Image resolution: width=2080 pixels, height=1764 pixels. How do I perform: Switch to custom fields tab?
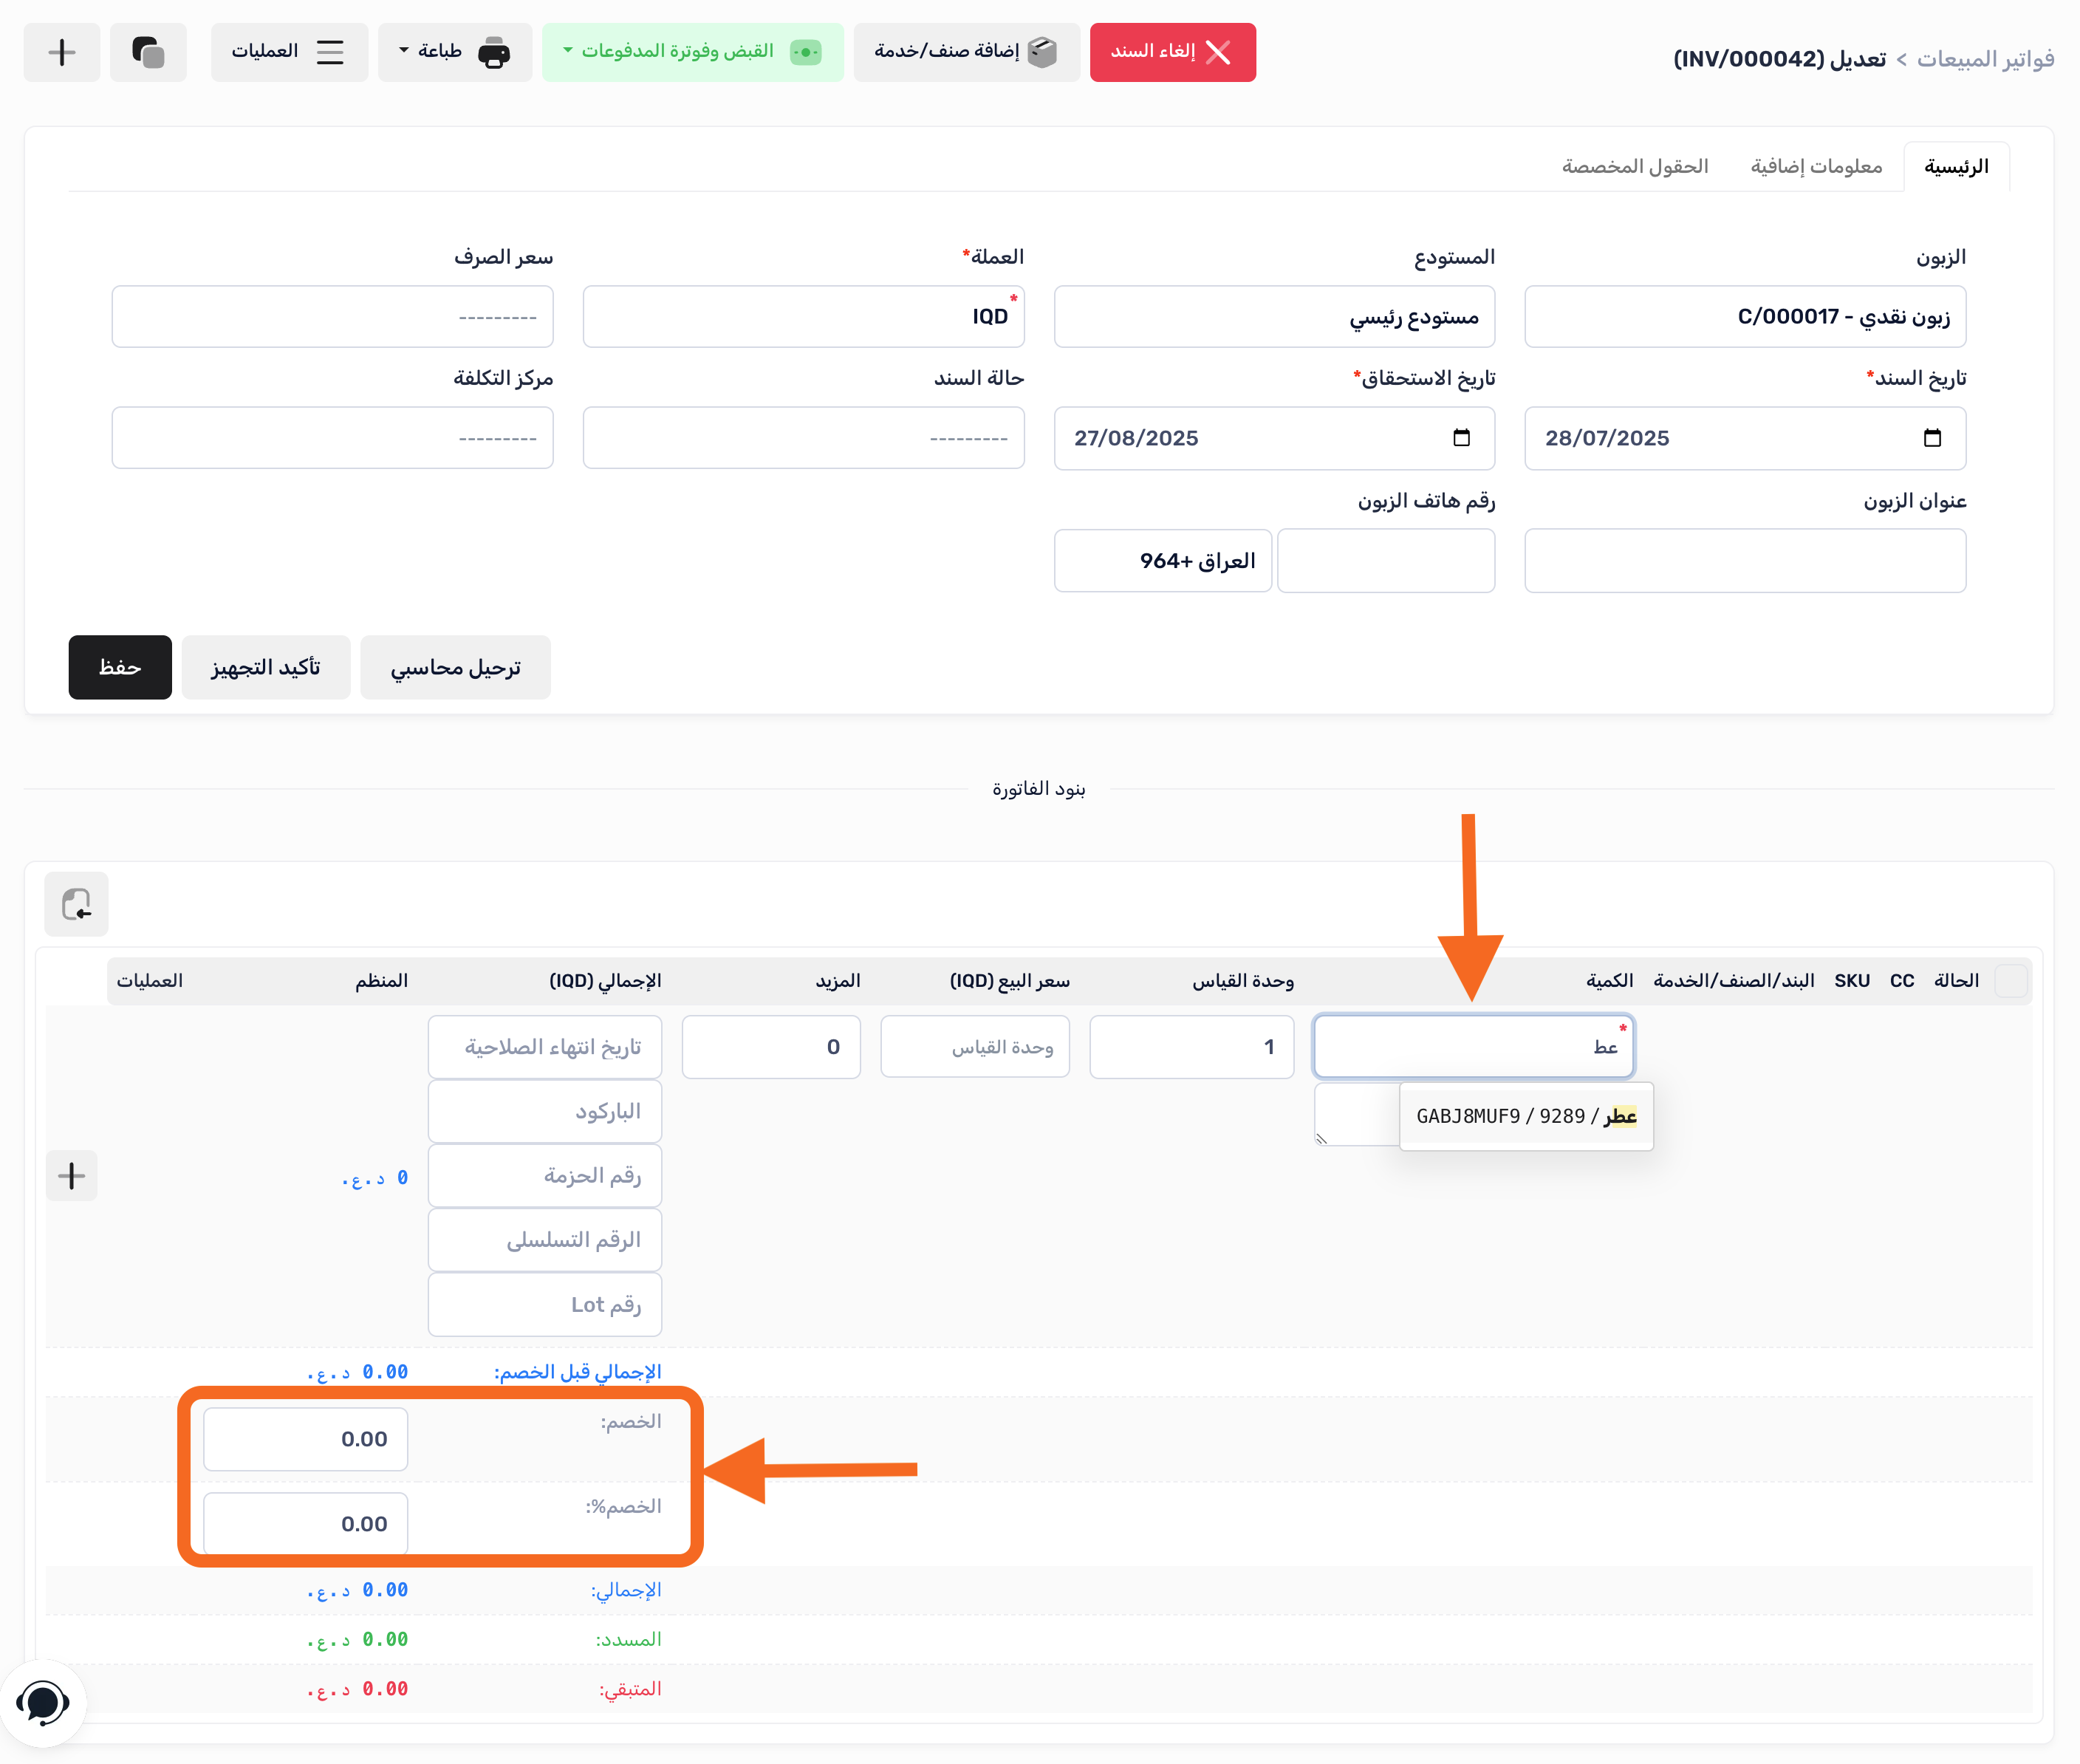coord(1634,166)
